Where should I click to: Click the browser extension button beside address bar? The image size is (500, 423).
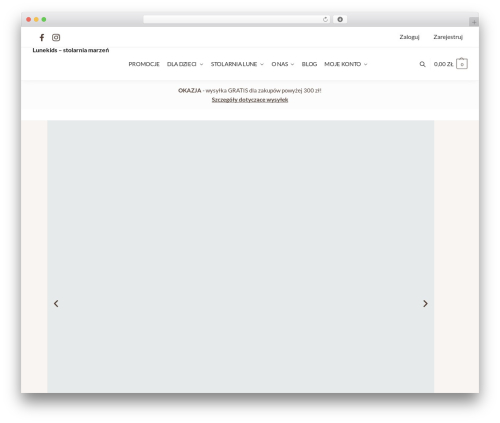[x=340, y=19]
